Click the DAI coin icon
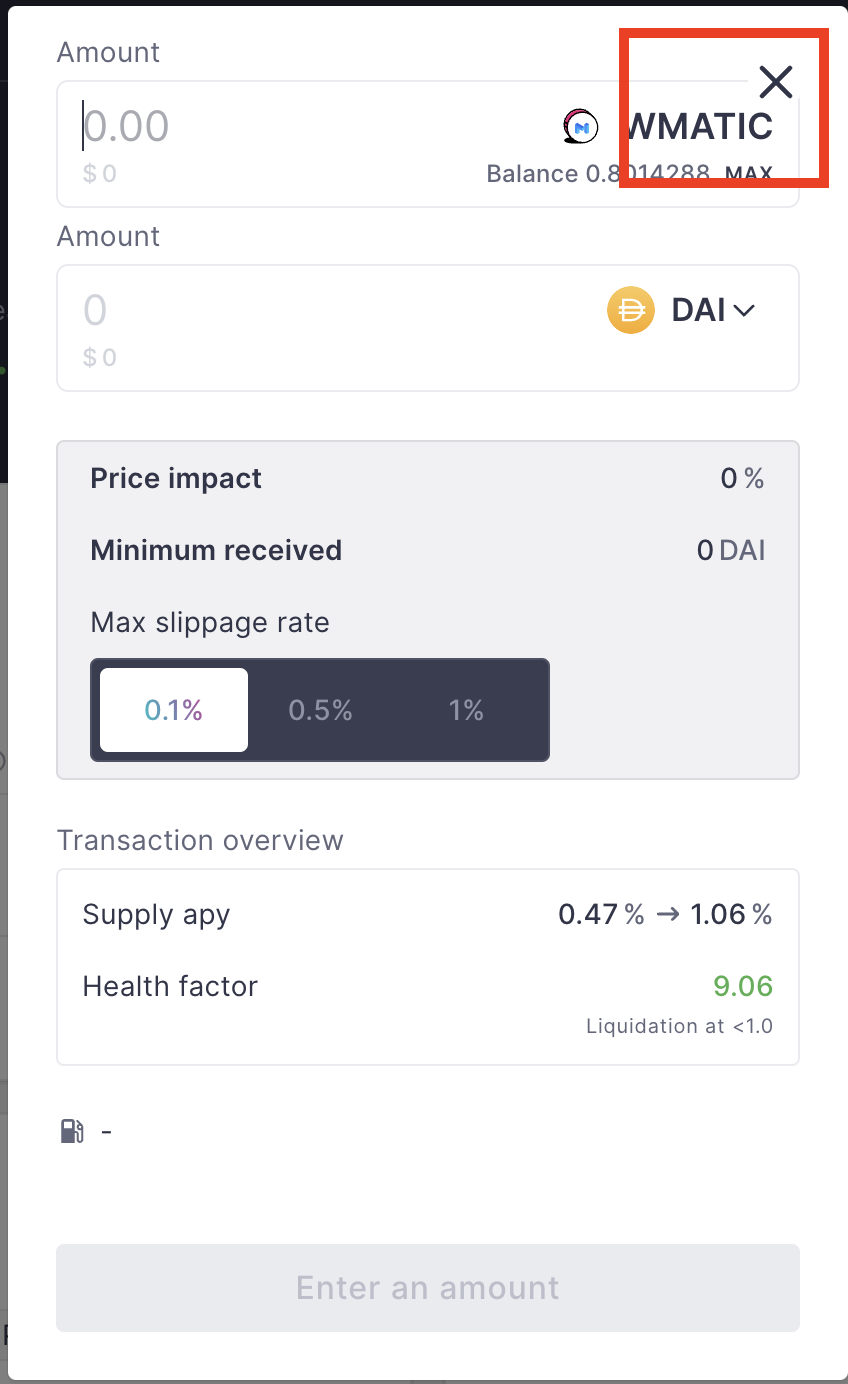Screen dimensions: 848x1384 tap(630, 310)
